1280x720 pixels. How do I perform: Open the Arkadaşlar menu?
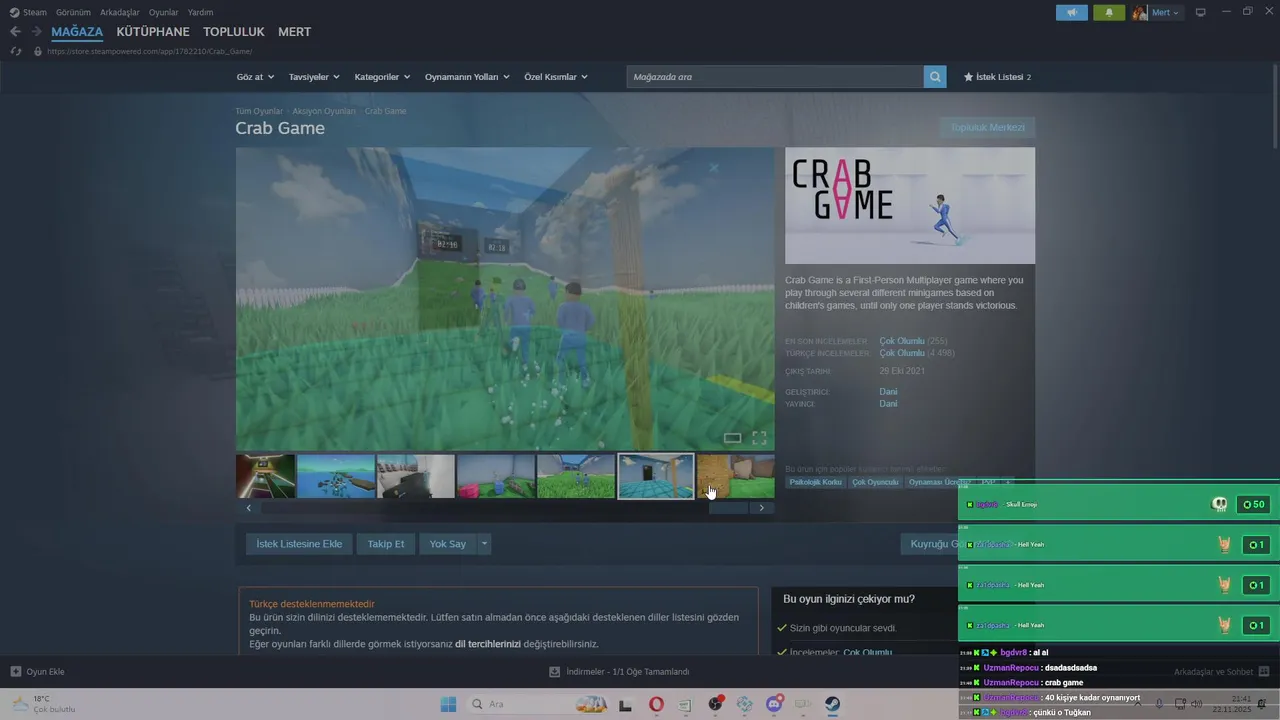[x=120, y=13]
